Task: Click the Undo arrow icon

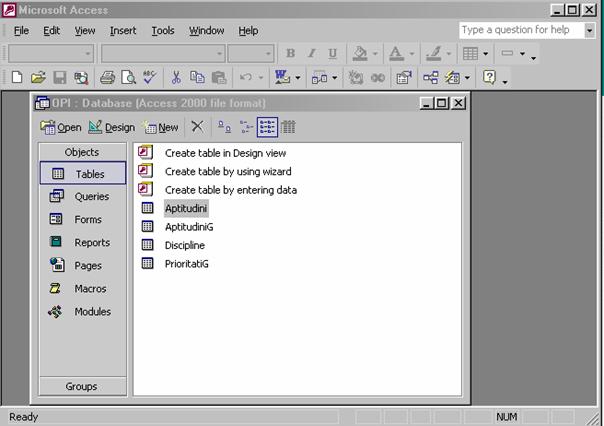Action: 246,77
